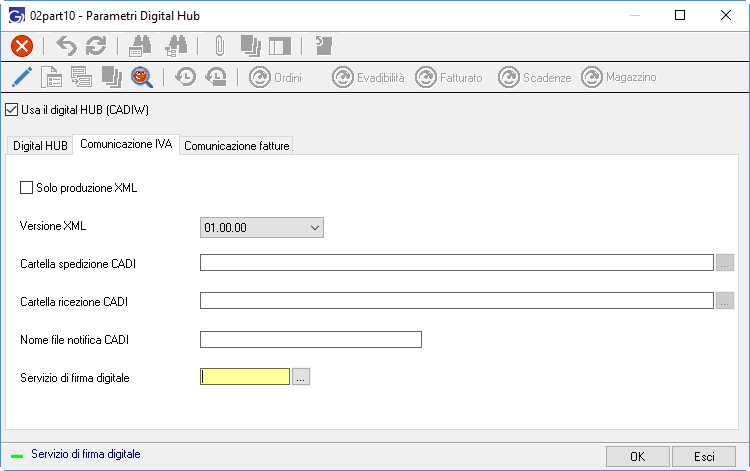Screen dimensions: 750x471
Task: Click the binoculars tree search icon
Action: (176, 46)
